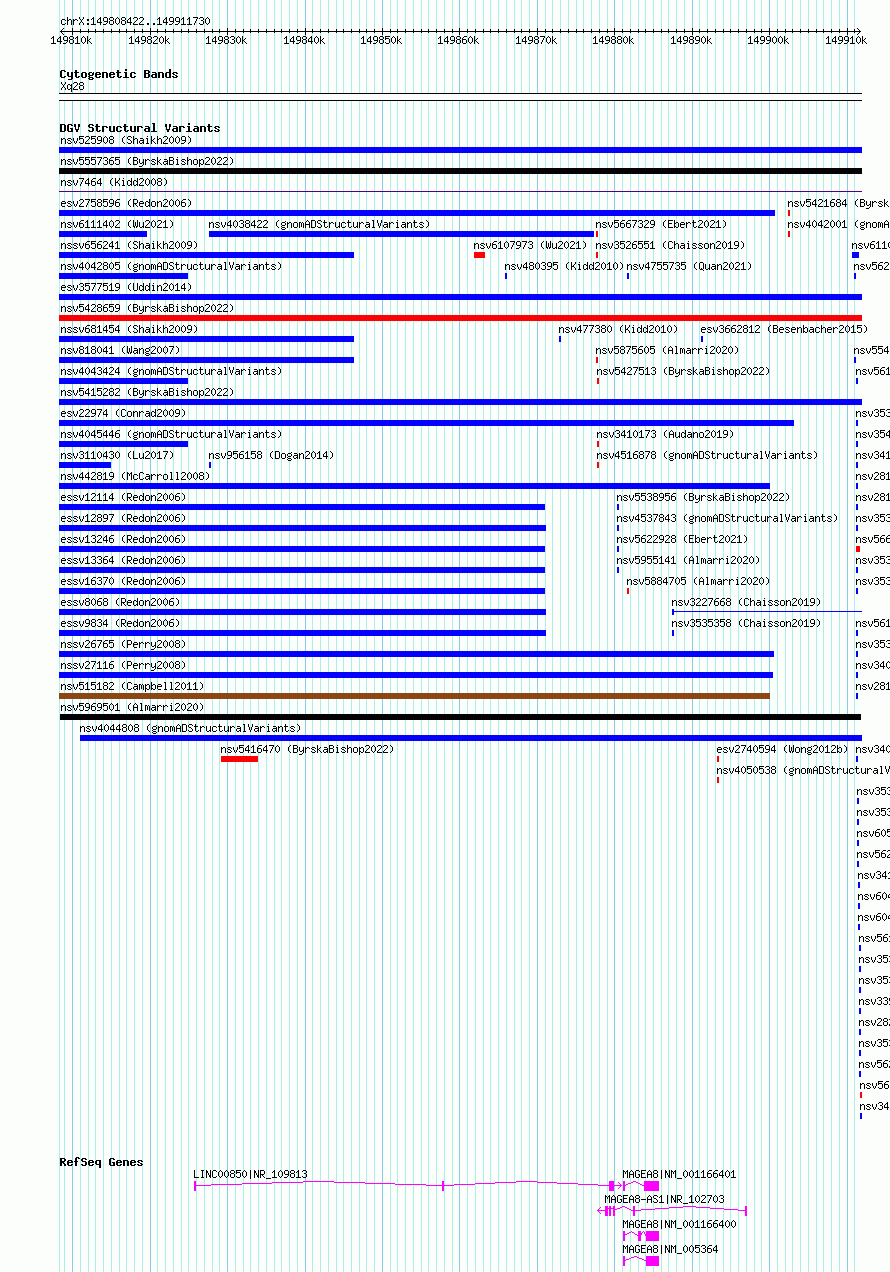Select the 149810k ruler position label
Image resolution: width=890 pixels, height=1272 pixels.
[71, 40]
